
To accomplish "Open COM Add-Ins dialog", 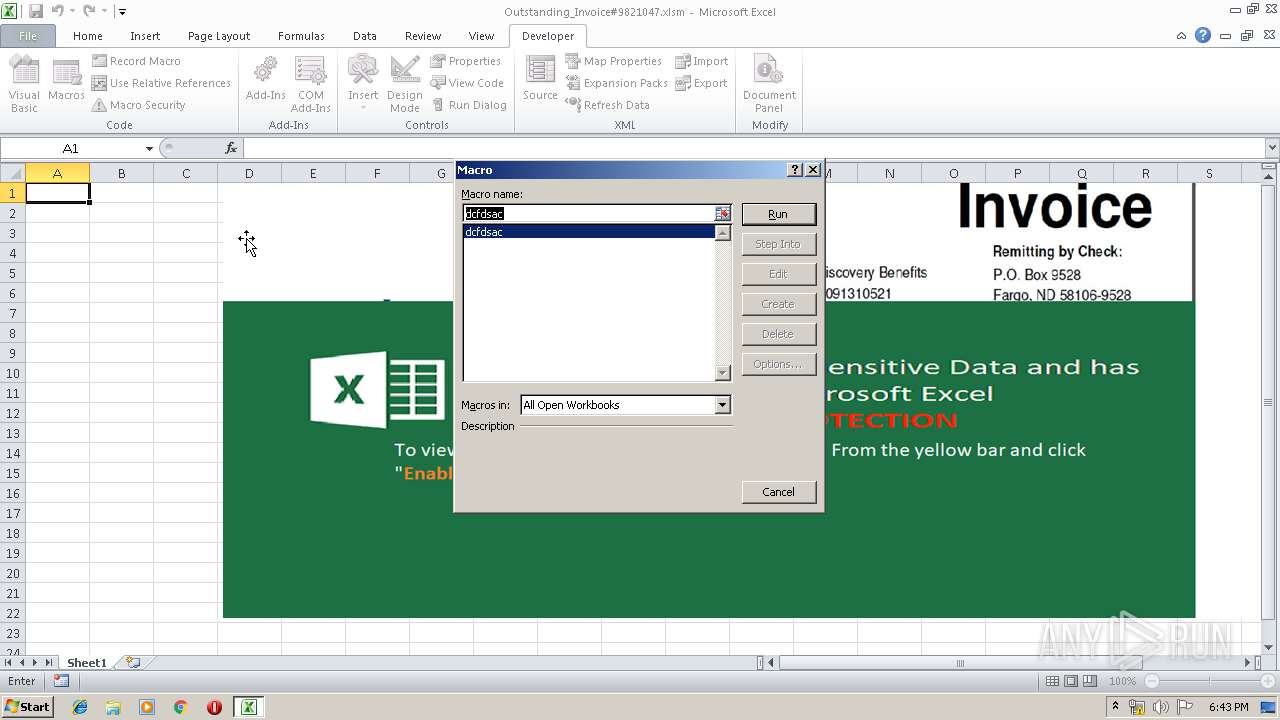I will coord(310,84).
